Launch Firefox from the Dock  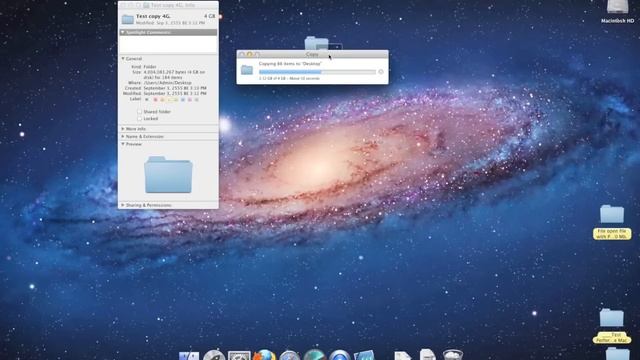pyautogui.click(x=264, y=355)
